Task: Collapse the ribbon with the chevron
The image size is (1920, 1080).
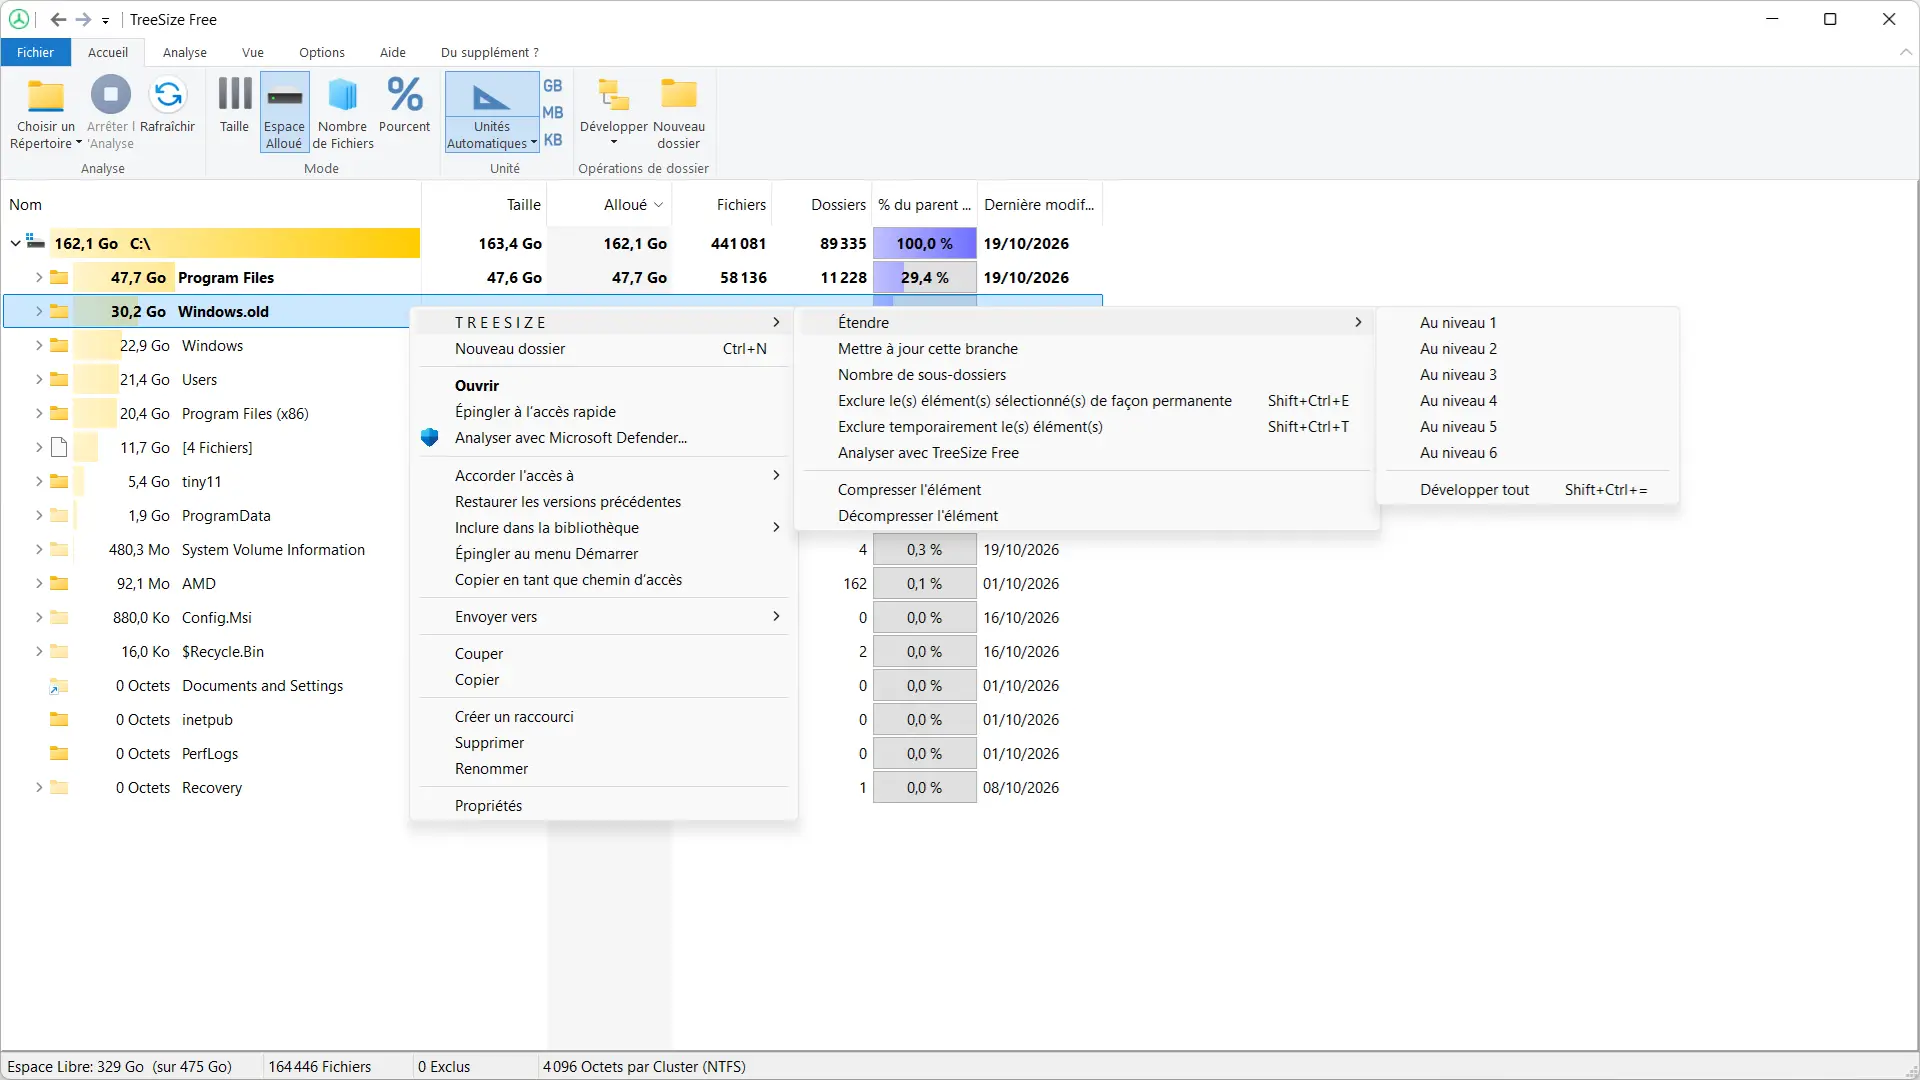Action: click(x=1905, y=52)
